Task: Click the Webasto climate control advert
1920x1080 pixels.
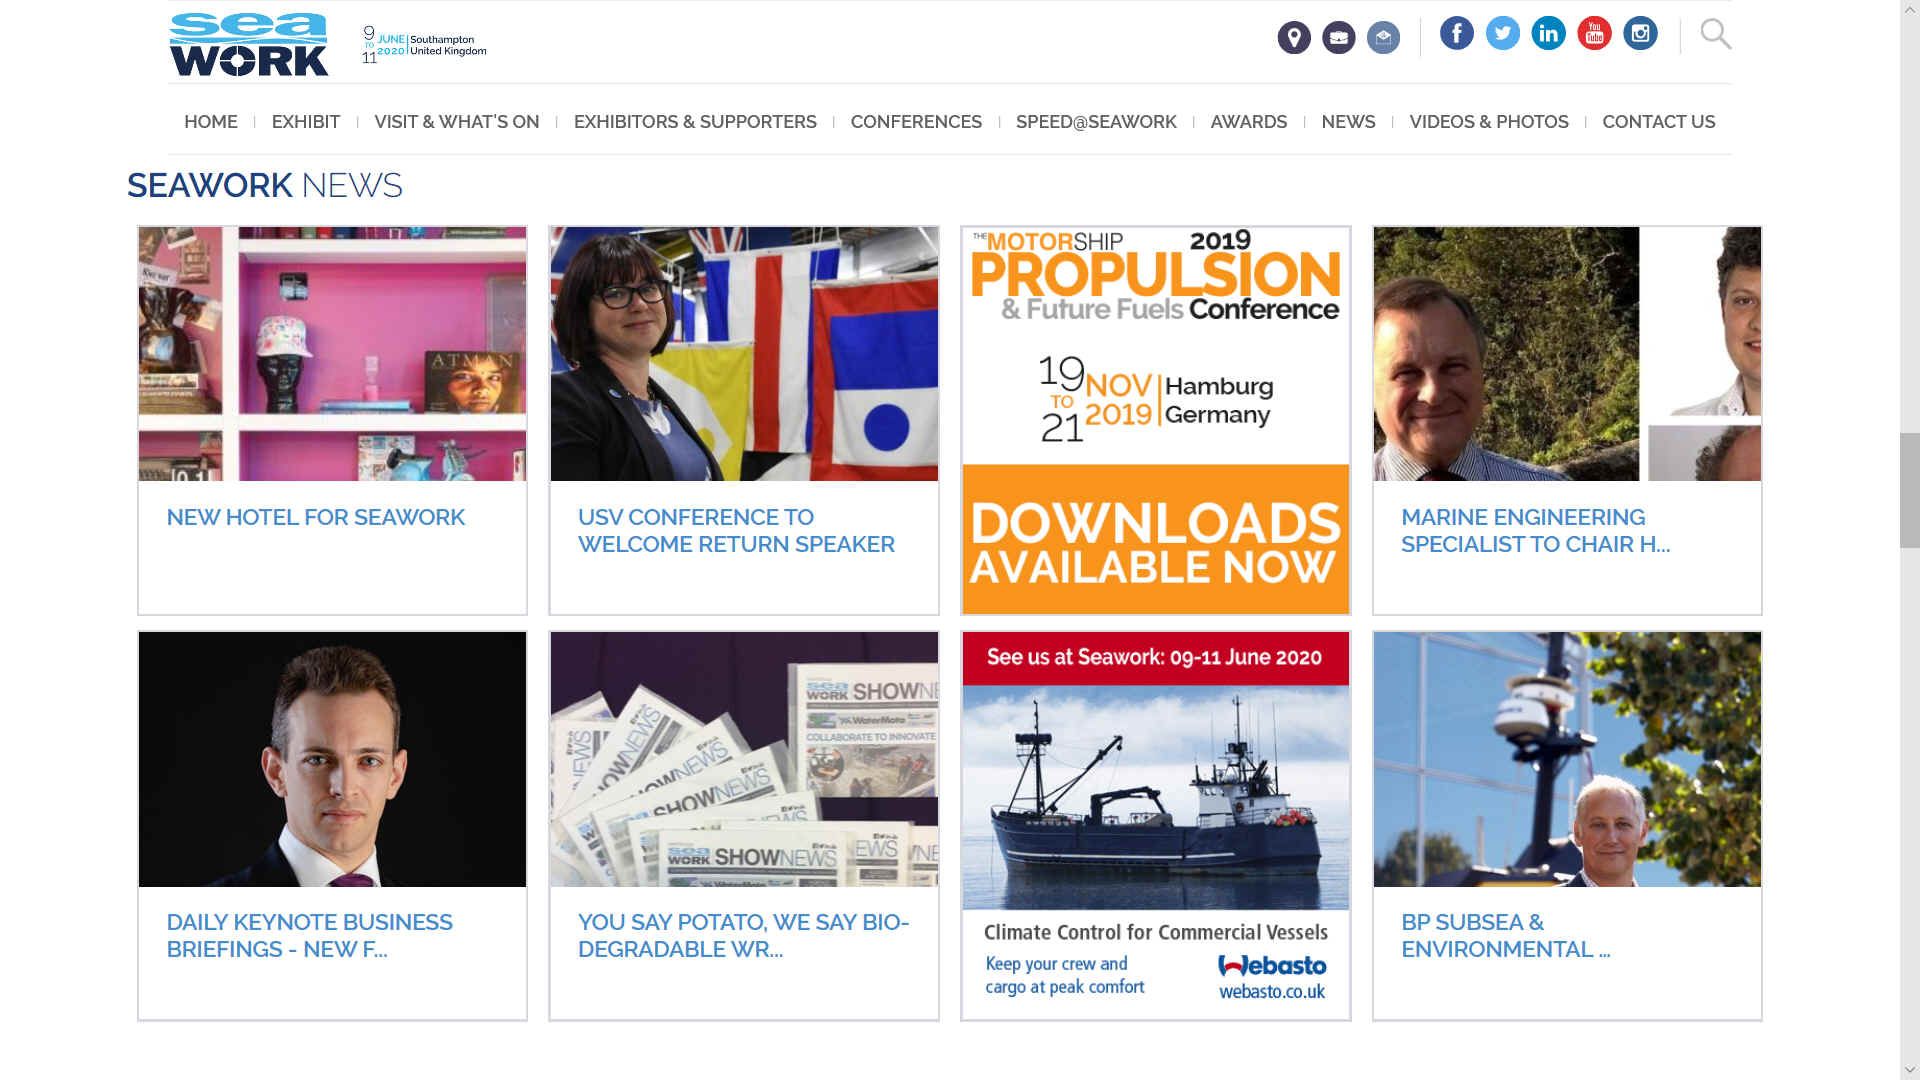Action: click(1156, 826)
